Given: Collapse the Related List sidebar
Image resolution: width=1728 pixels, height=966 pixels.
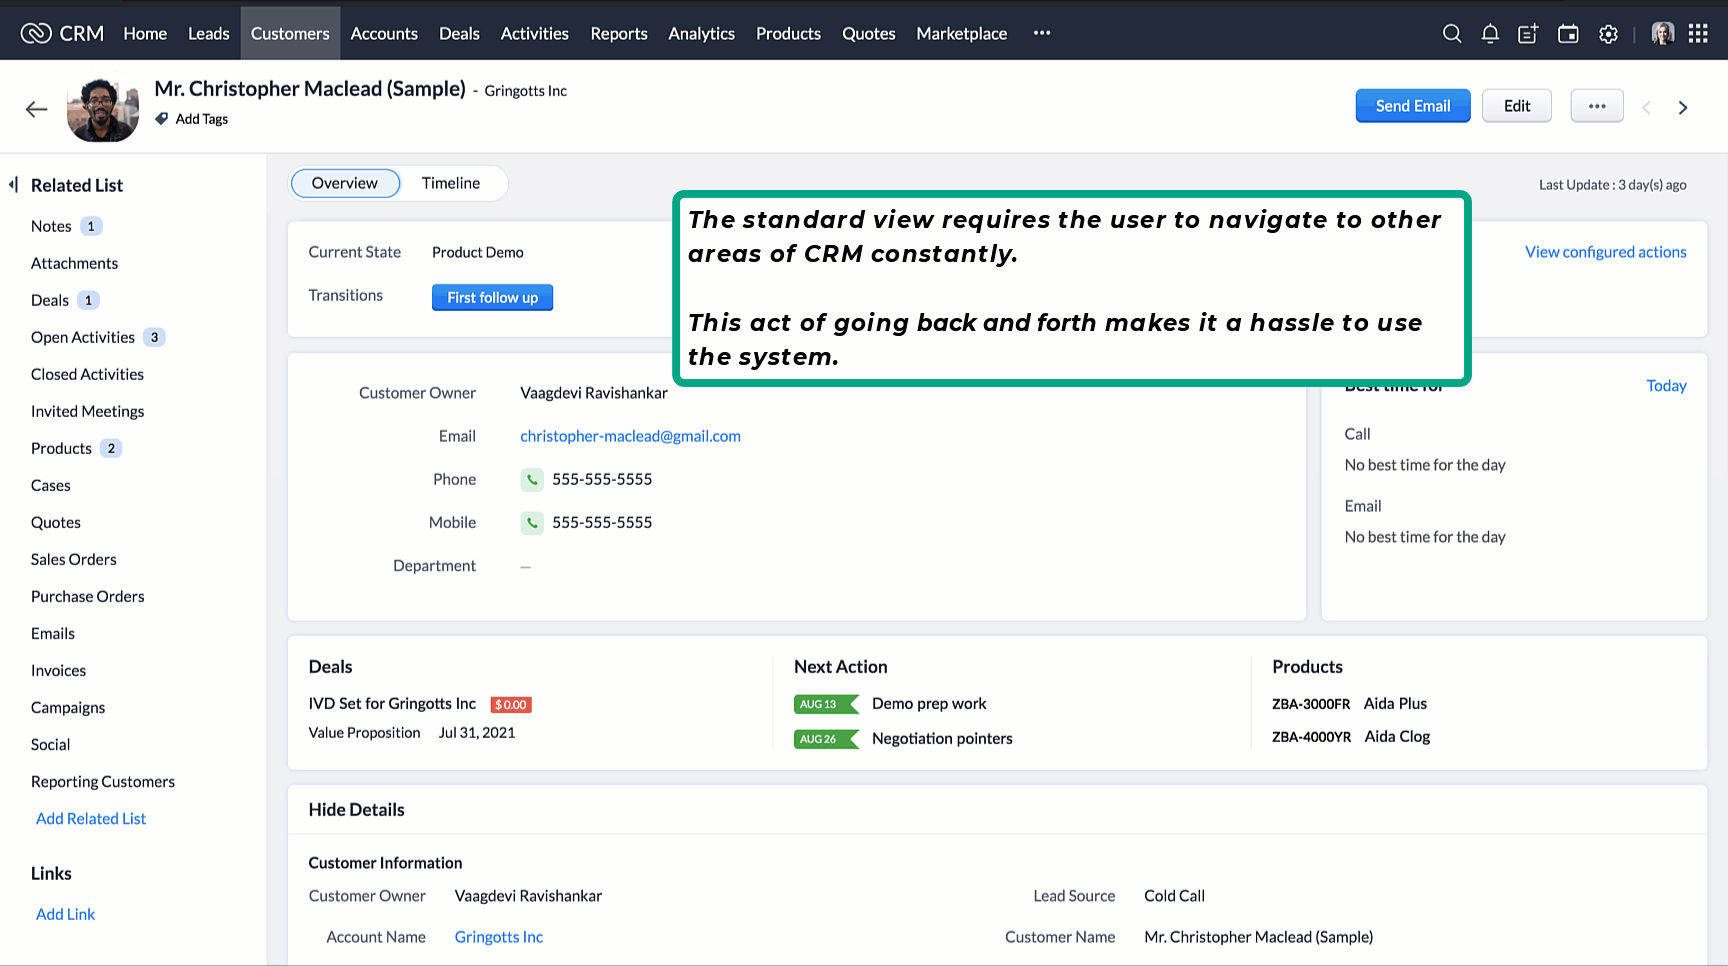Looking at the screenshot, I should coord(14,185).
